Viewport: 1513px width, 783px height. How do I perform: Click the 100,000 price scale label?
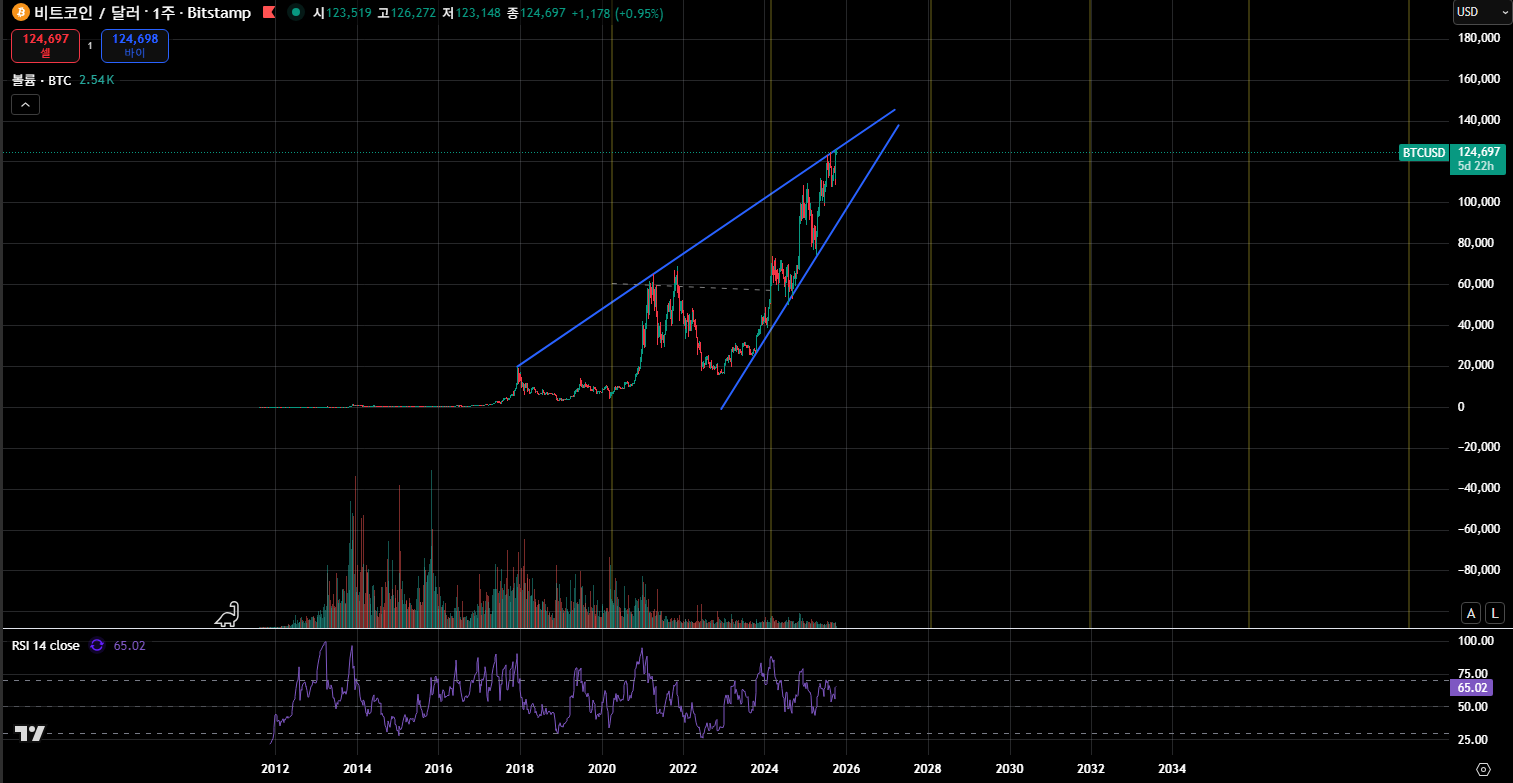[x=1478, y=202]
